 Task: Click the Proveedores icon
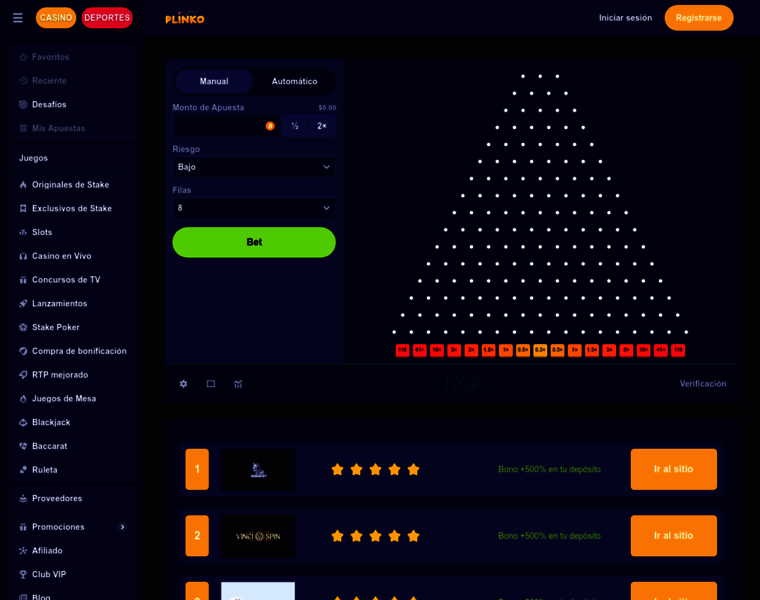(x=23, y=498)
